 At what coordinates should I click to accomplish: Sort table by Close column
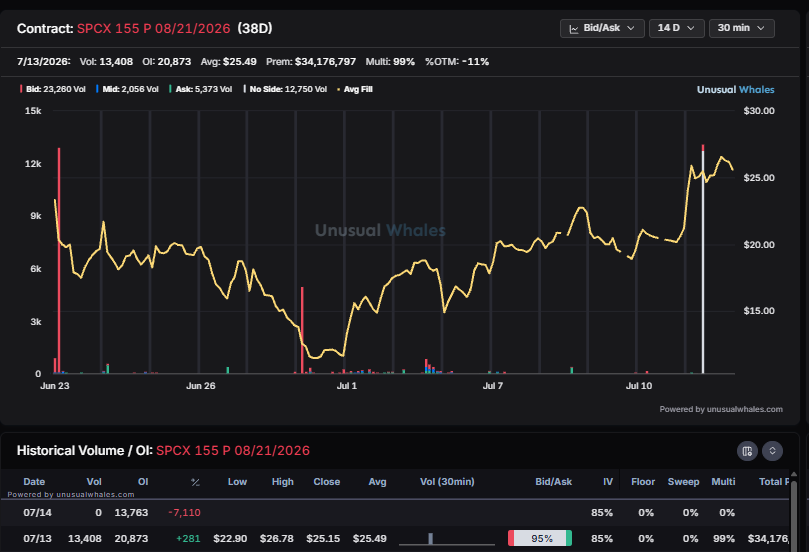click(x=327, y=482)
